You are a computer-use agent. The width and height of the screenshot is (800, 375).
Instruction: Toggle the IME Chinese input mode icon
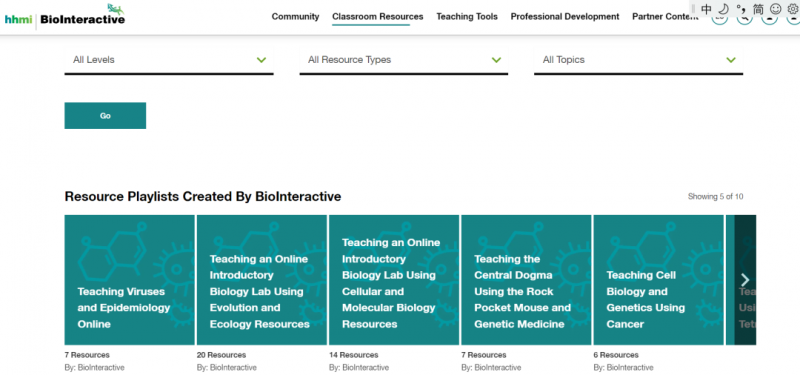click(706, 9)
